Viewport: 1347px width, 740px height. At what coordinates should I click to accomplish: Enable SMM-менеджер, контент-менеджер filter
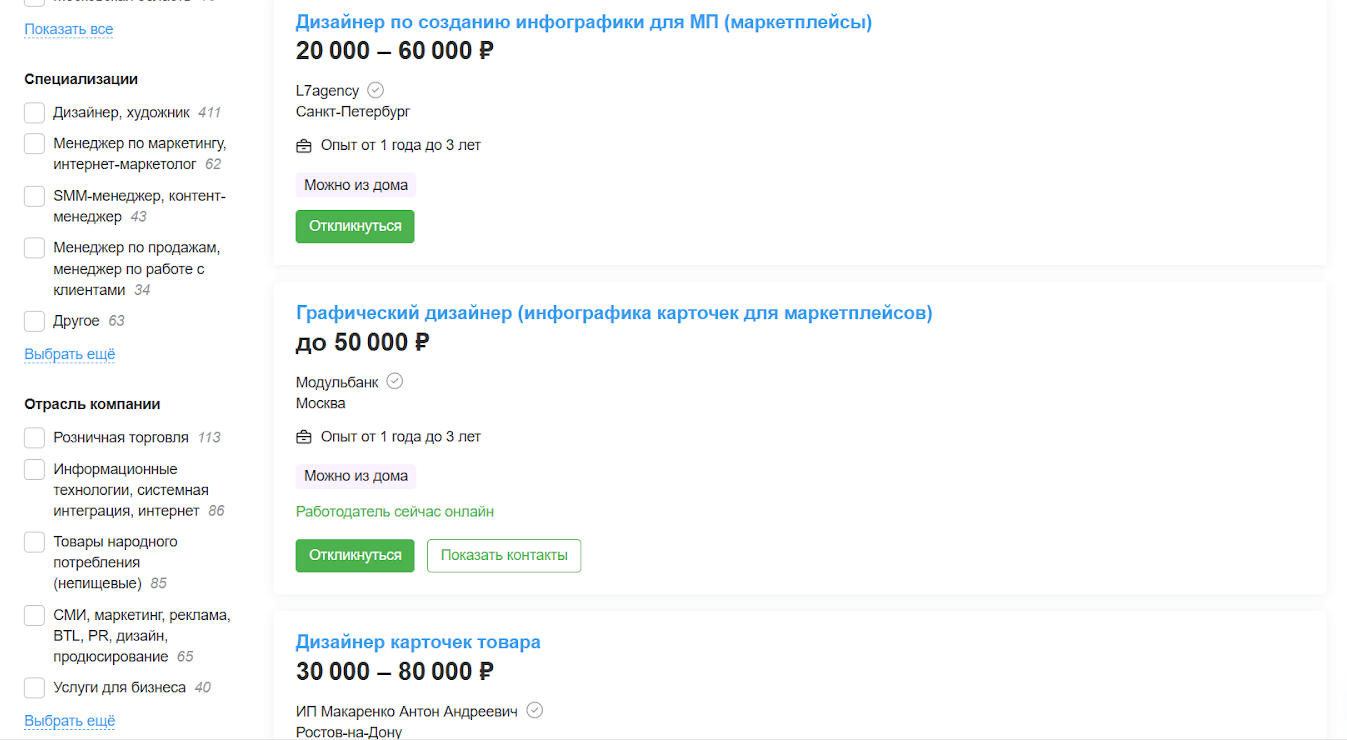(x=34, y=196)
